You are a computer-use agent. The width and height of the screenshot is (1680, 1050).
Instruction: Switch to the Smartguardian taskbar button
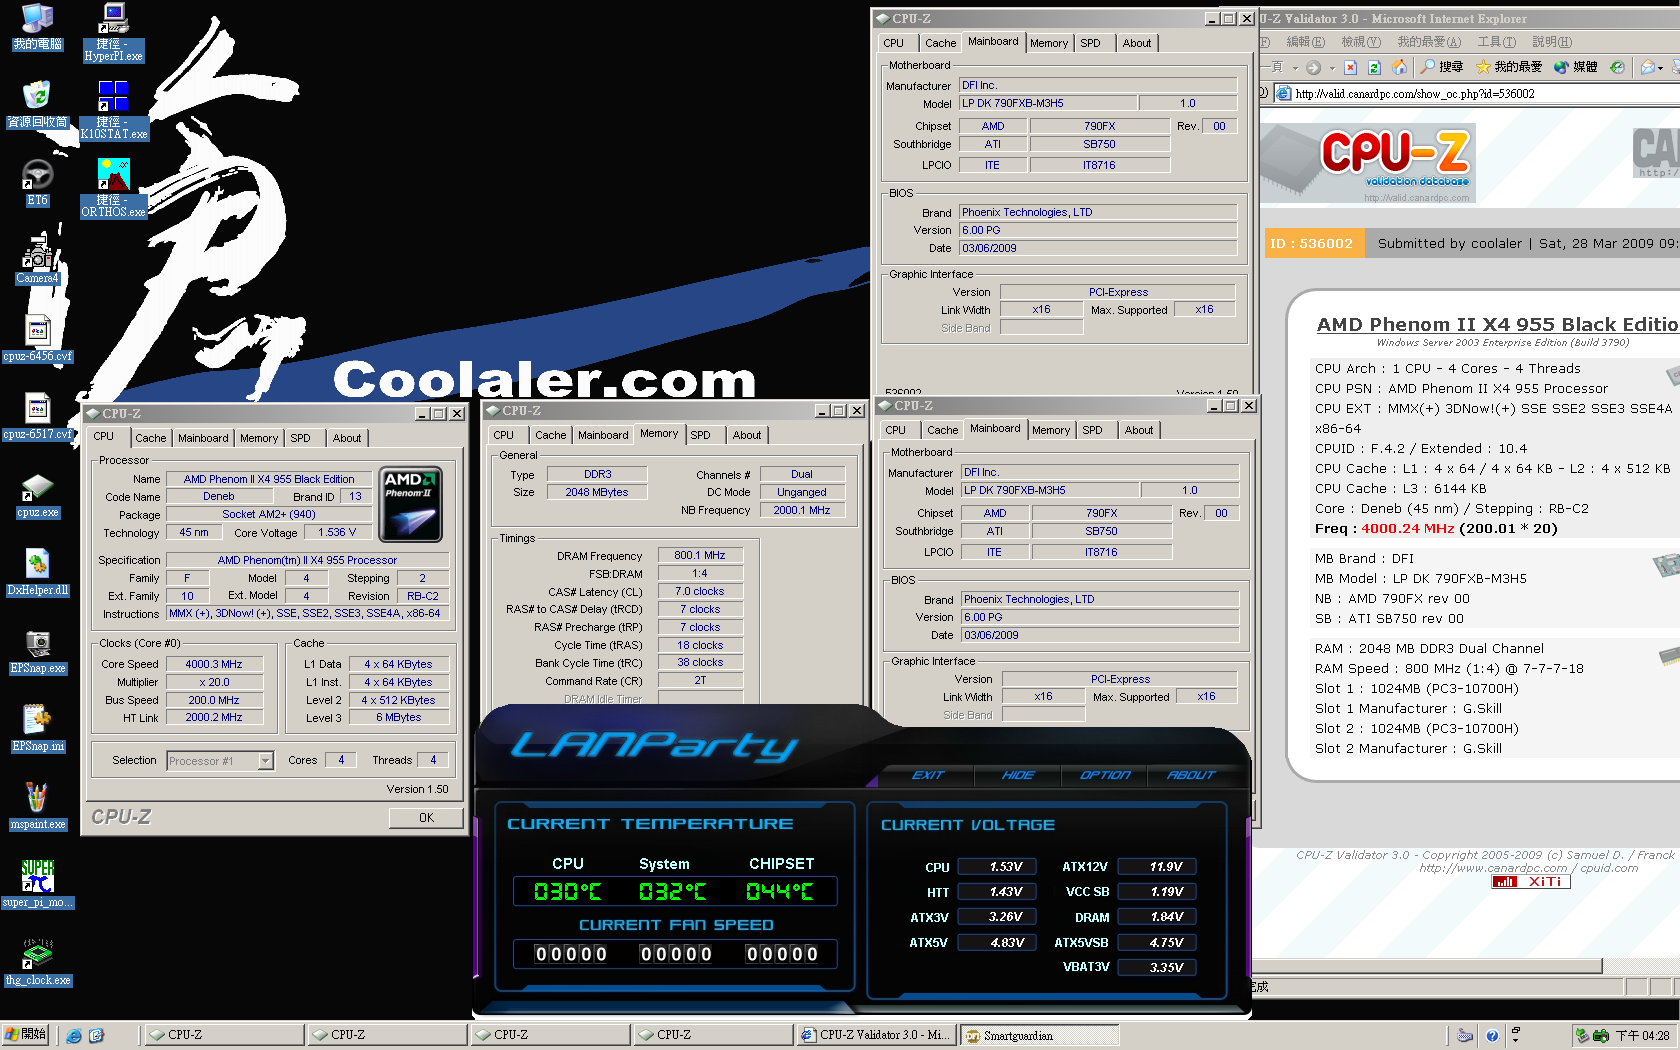pyautogui.click(x=1038, y=1035)
